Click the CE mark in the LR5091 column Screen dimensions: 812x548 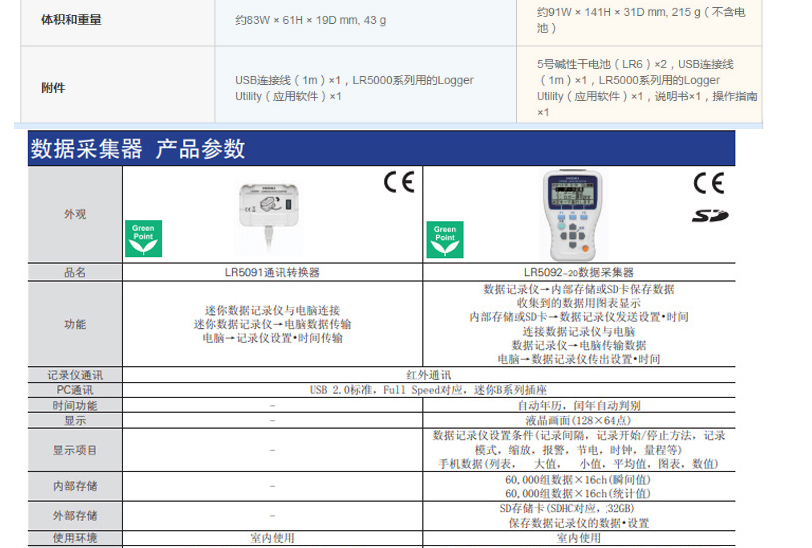398,183
